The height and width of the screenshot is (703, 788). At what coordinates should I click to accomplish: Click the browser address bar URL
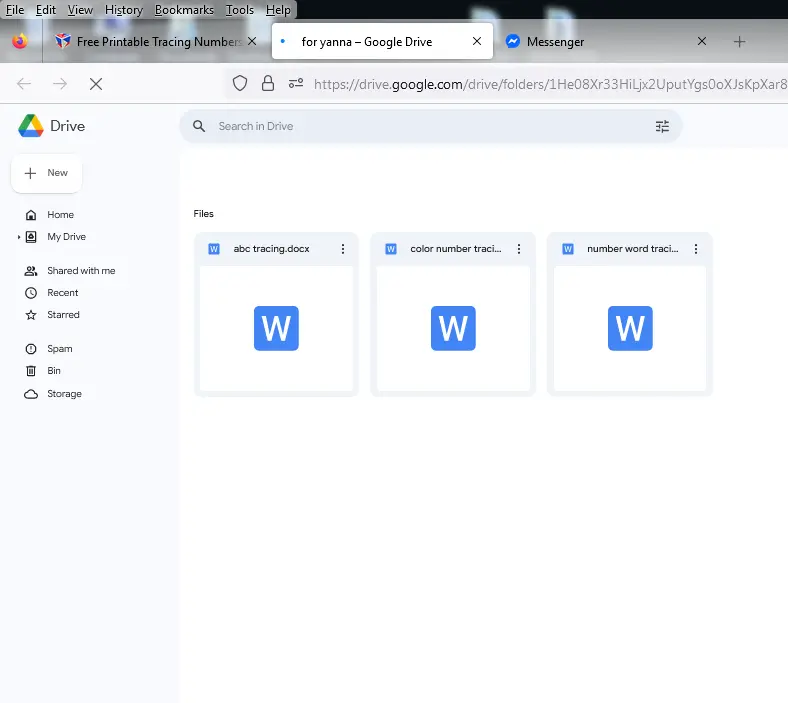click(x=550, y=84)
